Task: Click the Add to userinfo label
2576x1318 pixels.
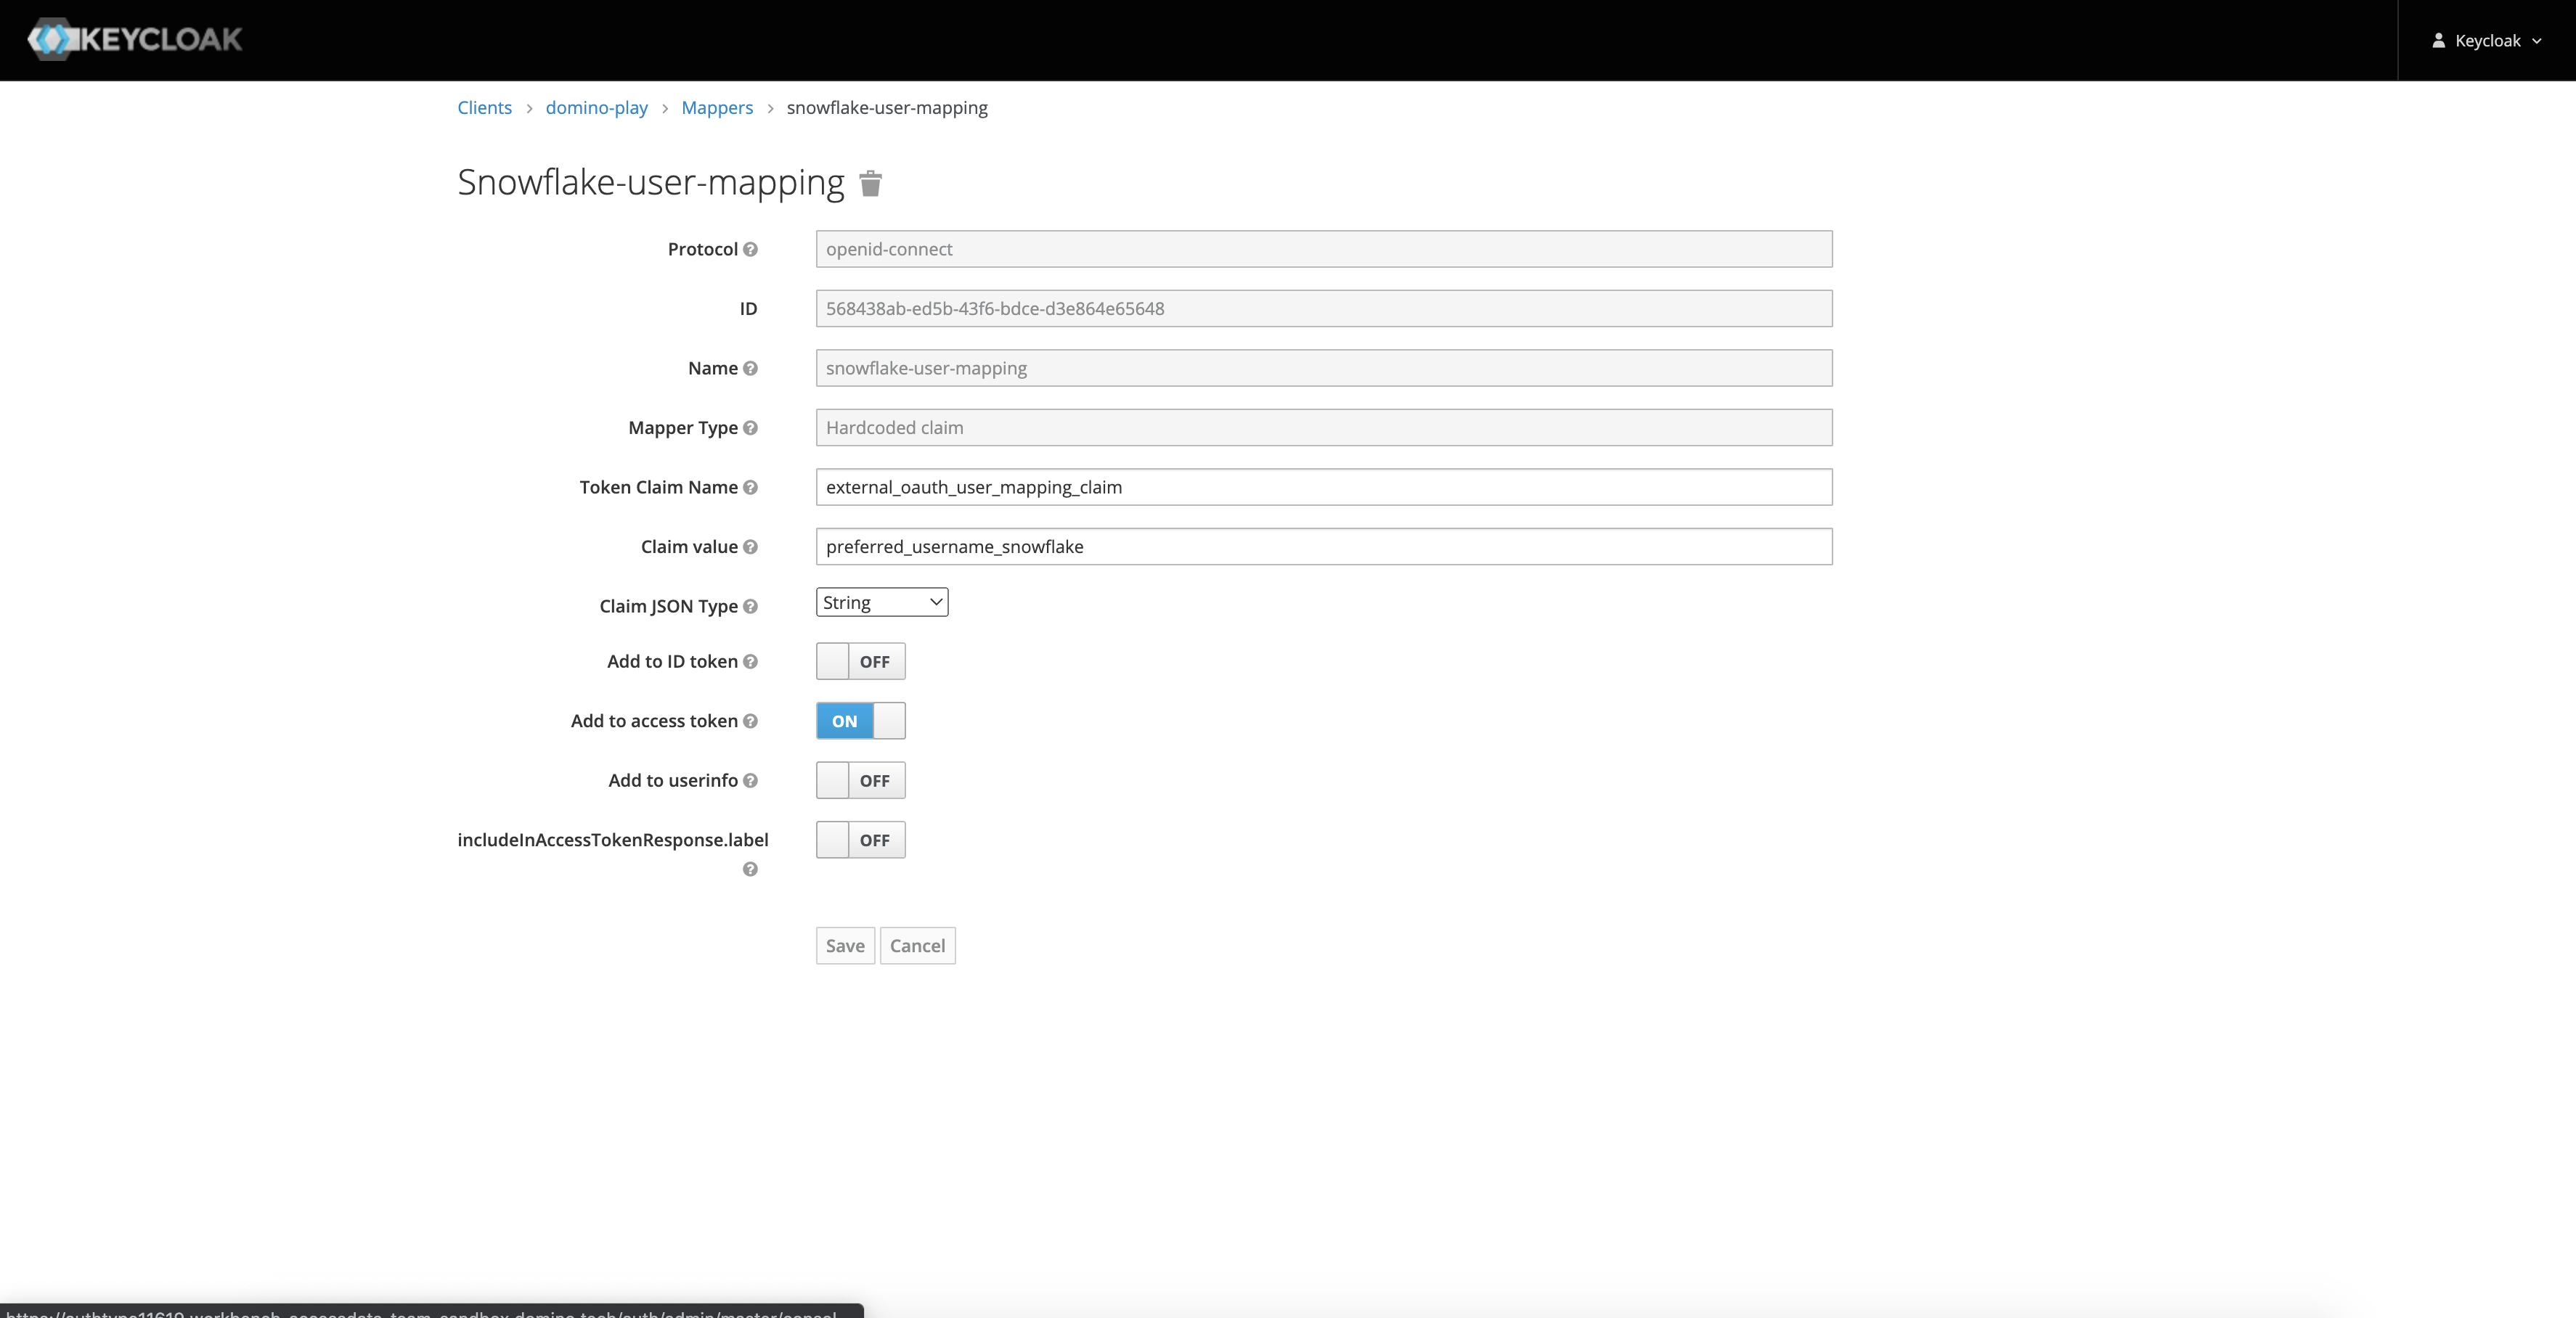Action: [673, 780]
